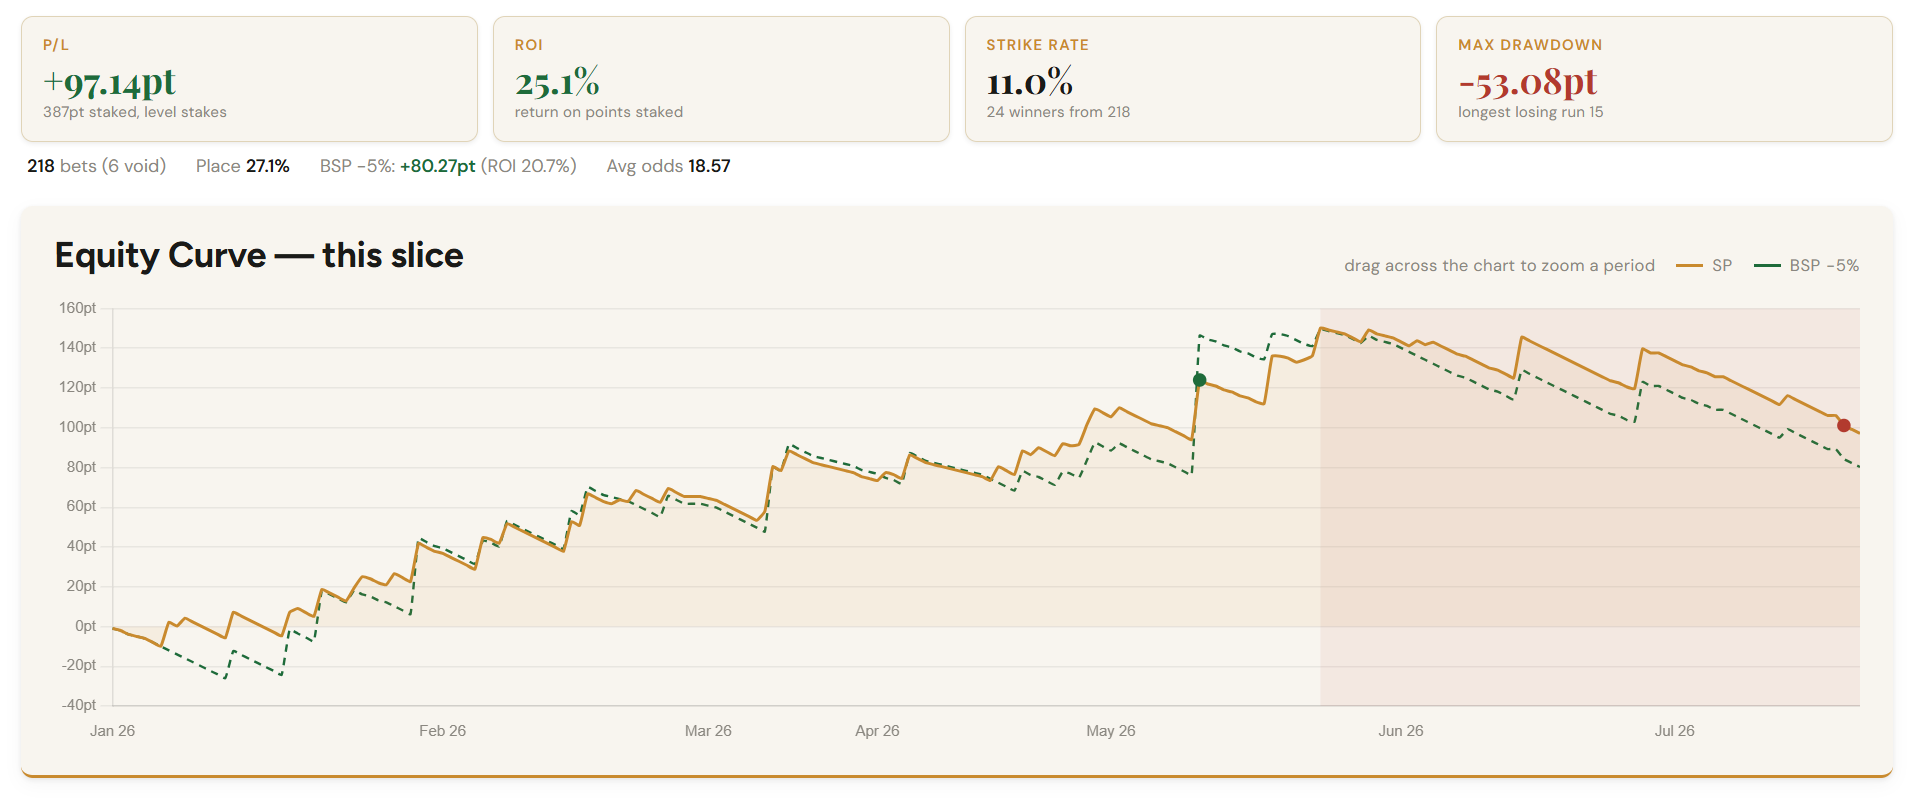Click the 0pt y-axis label
Image resolution: width=1912 pixels, height=801 pixels.
86,626
